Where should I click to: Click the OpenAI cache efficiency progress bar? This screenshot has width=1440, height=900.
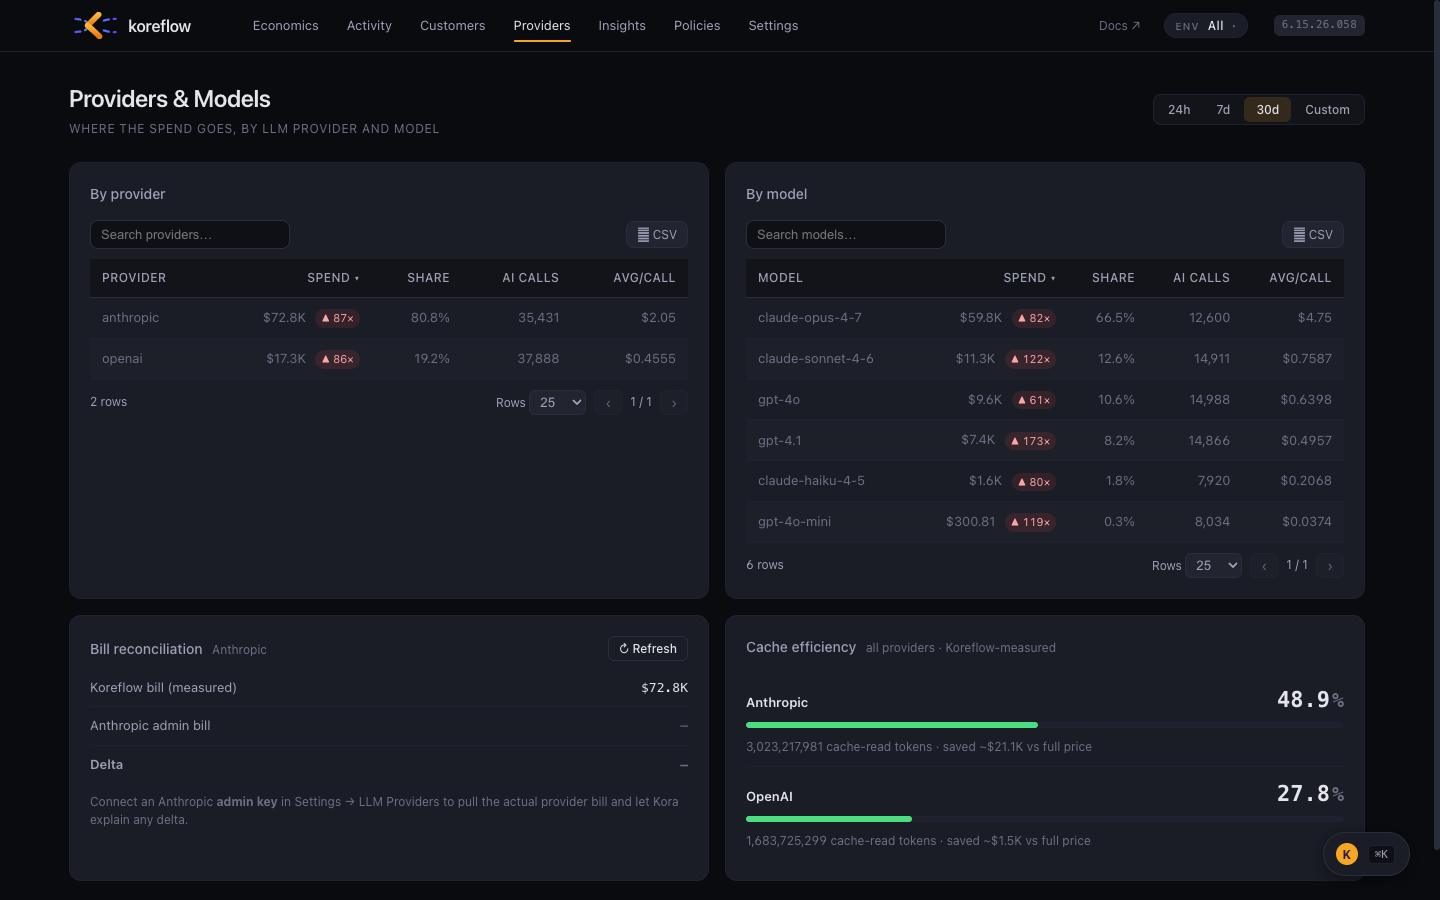click(1045, 819)
